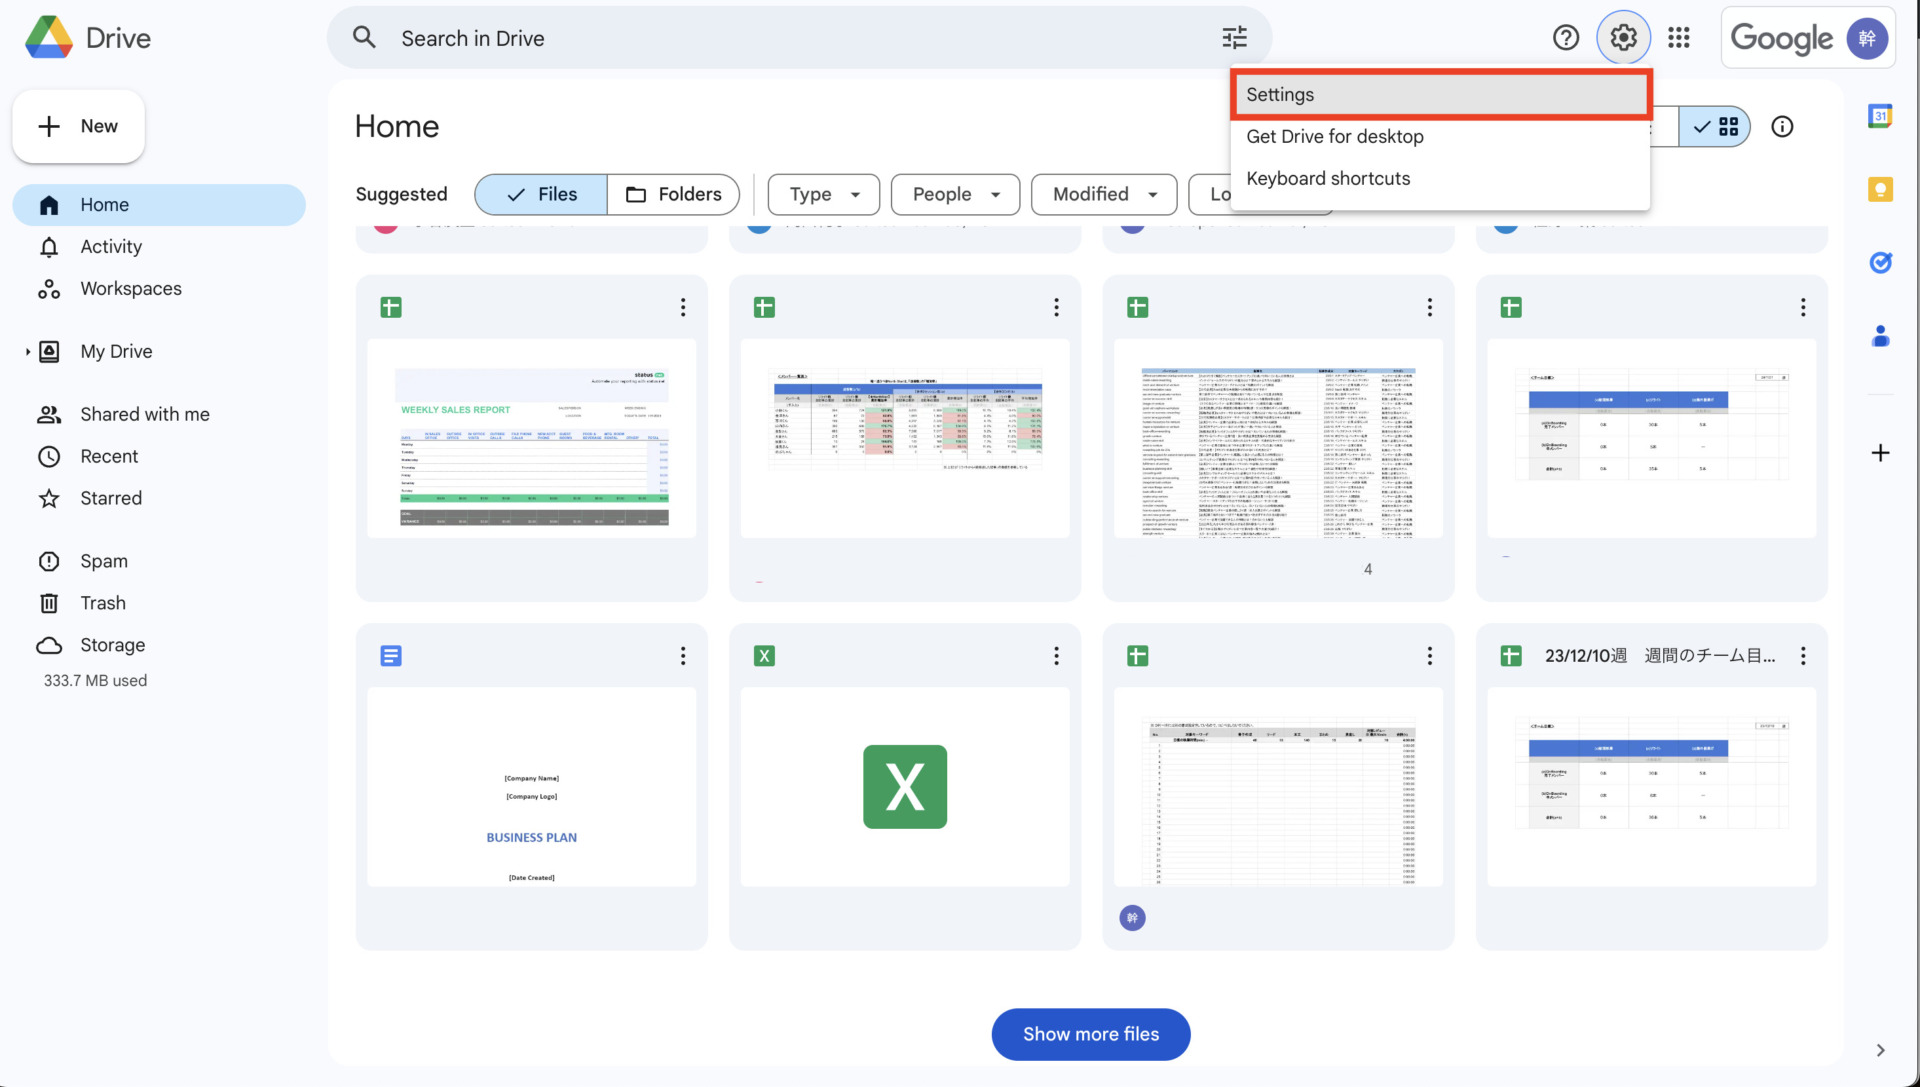
Task: Toggle the Files filter chip
Action: click(x=539, y=194)
